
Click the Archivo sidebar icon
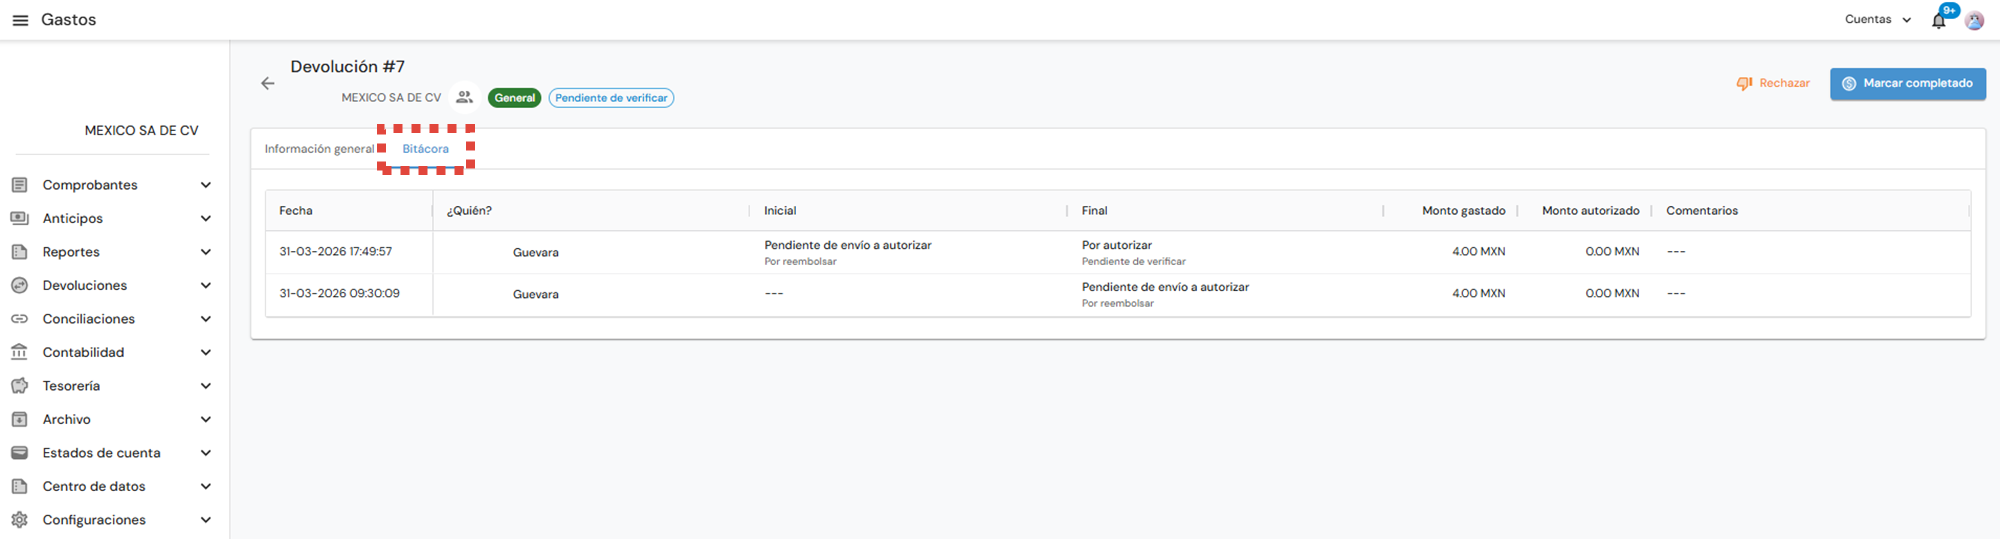pos(19,419)
